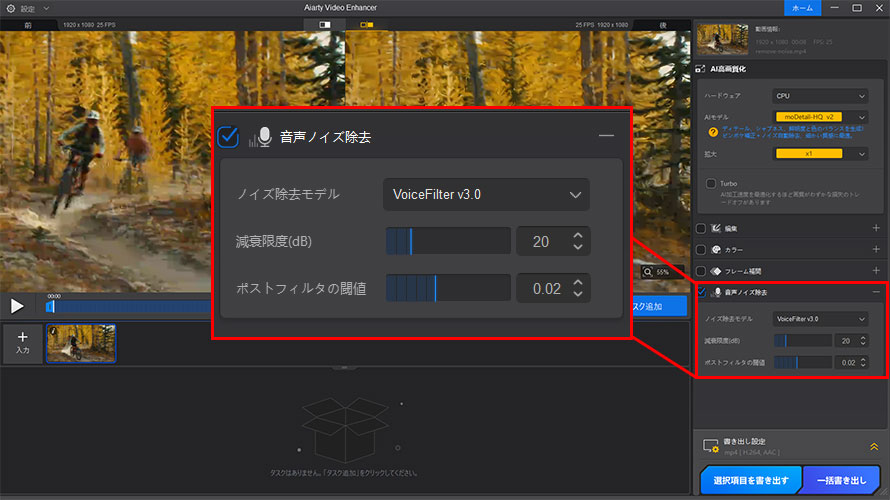Open the ハードウェア CPU dropdown
This screenshot has height=500, width=890.
click(820, 97)
